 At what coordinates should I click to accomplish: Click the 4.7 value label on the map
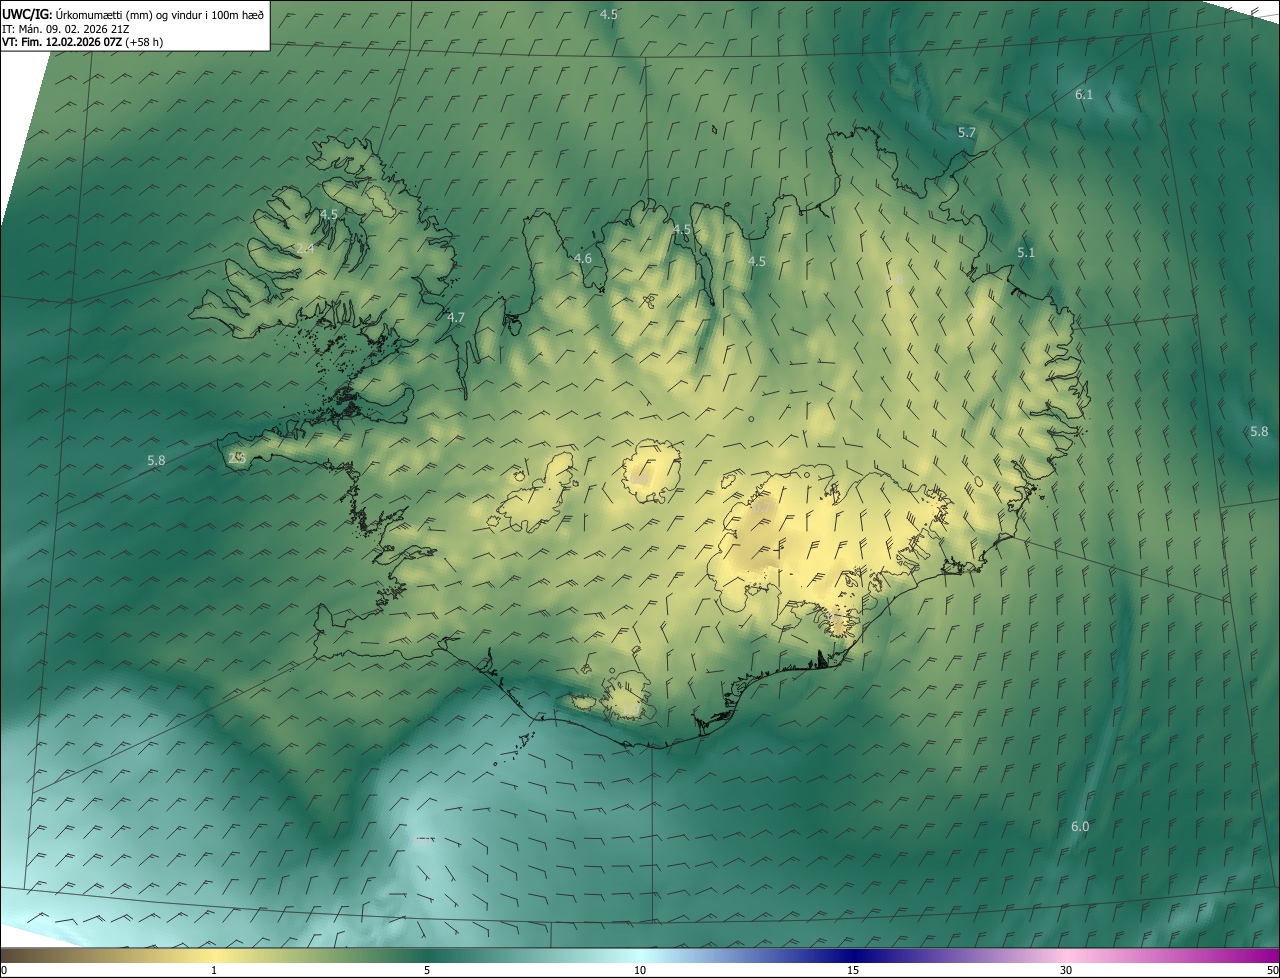click(456, 318)
